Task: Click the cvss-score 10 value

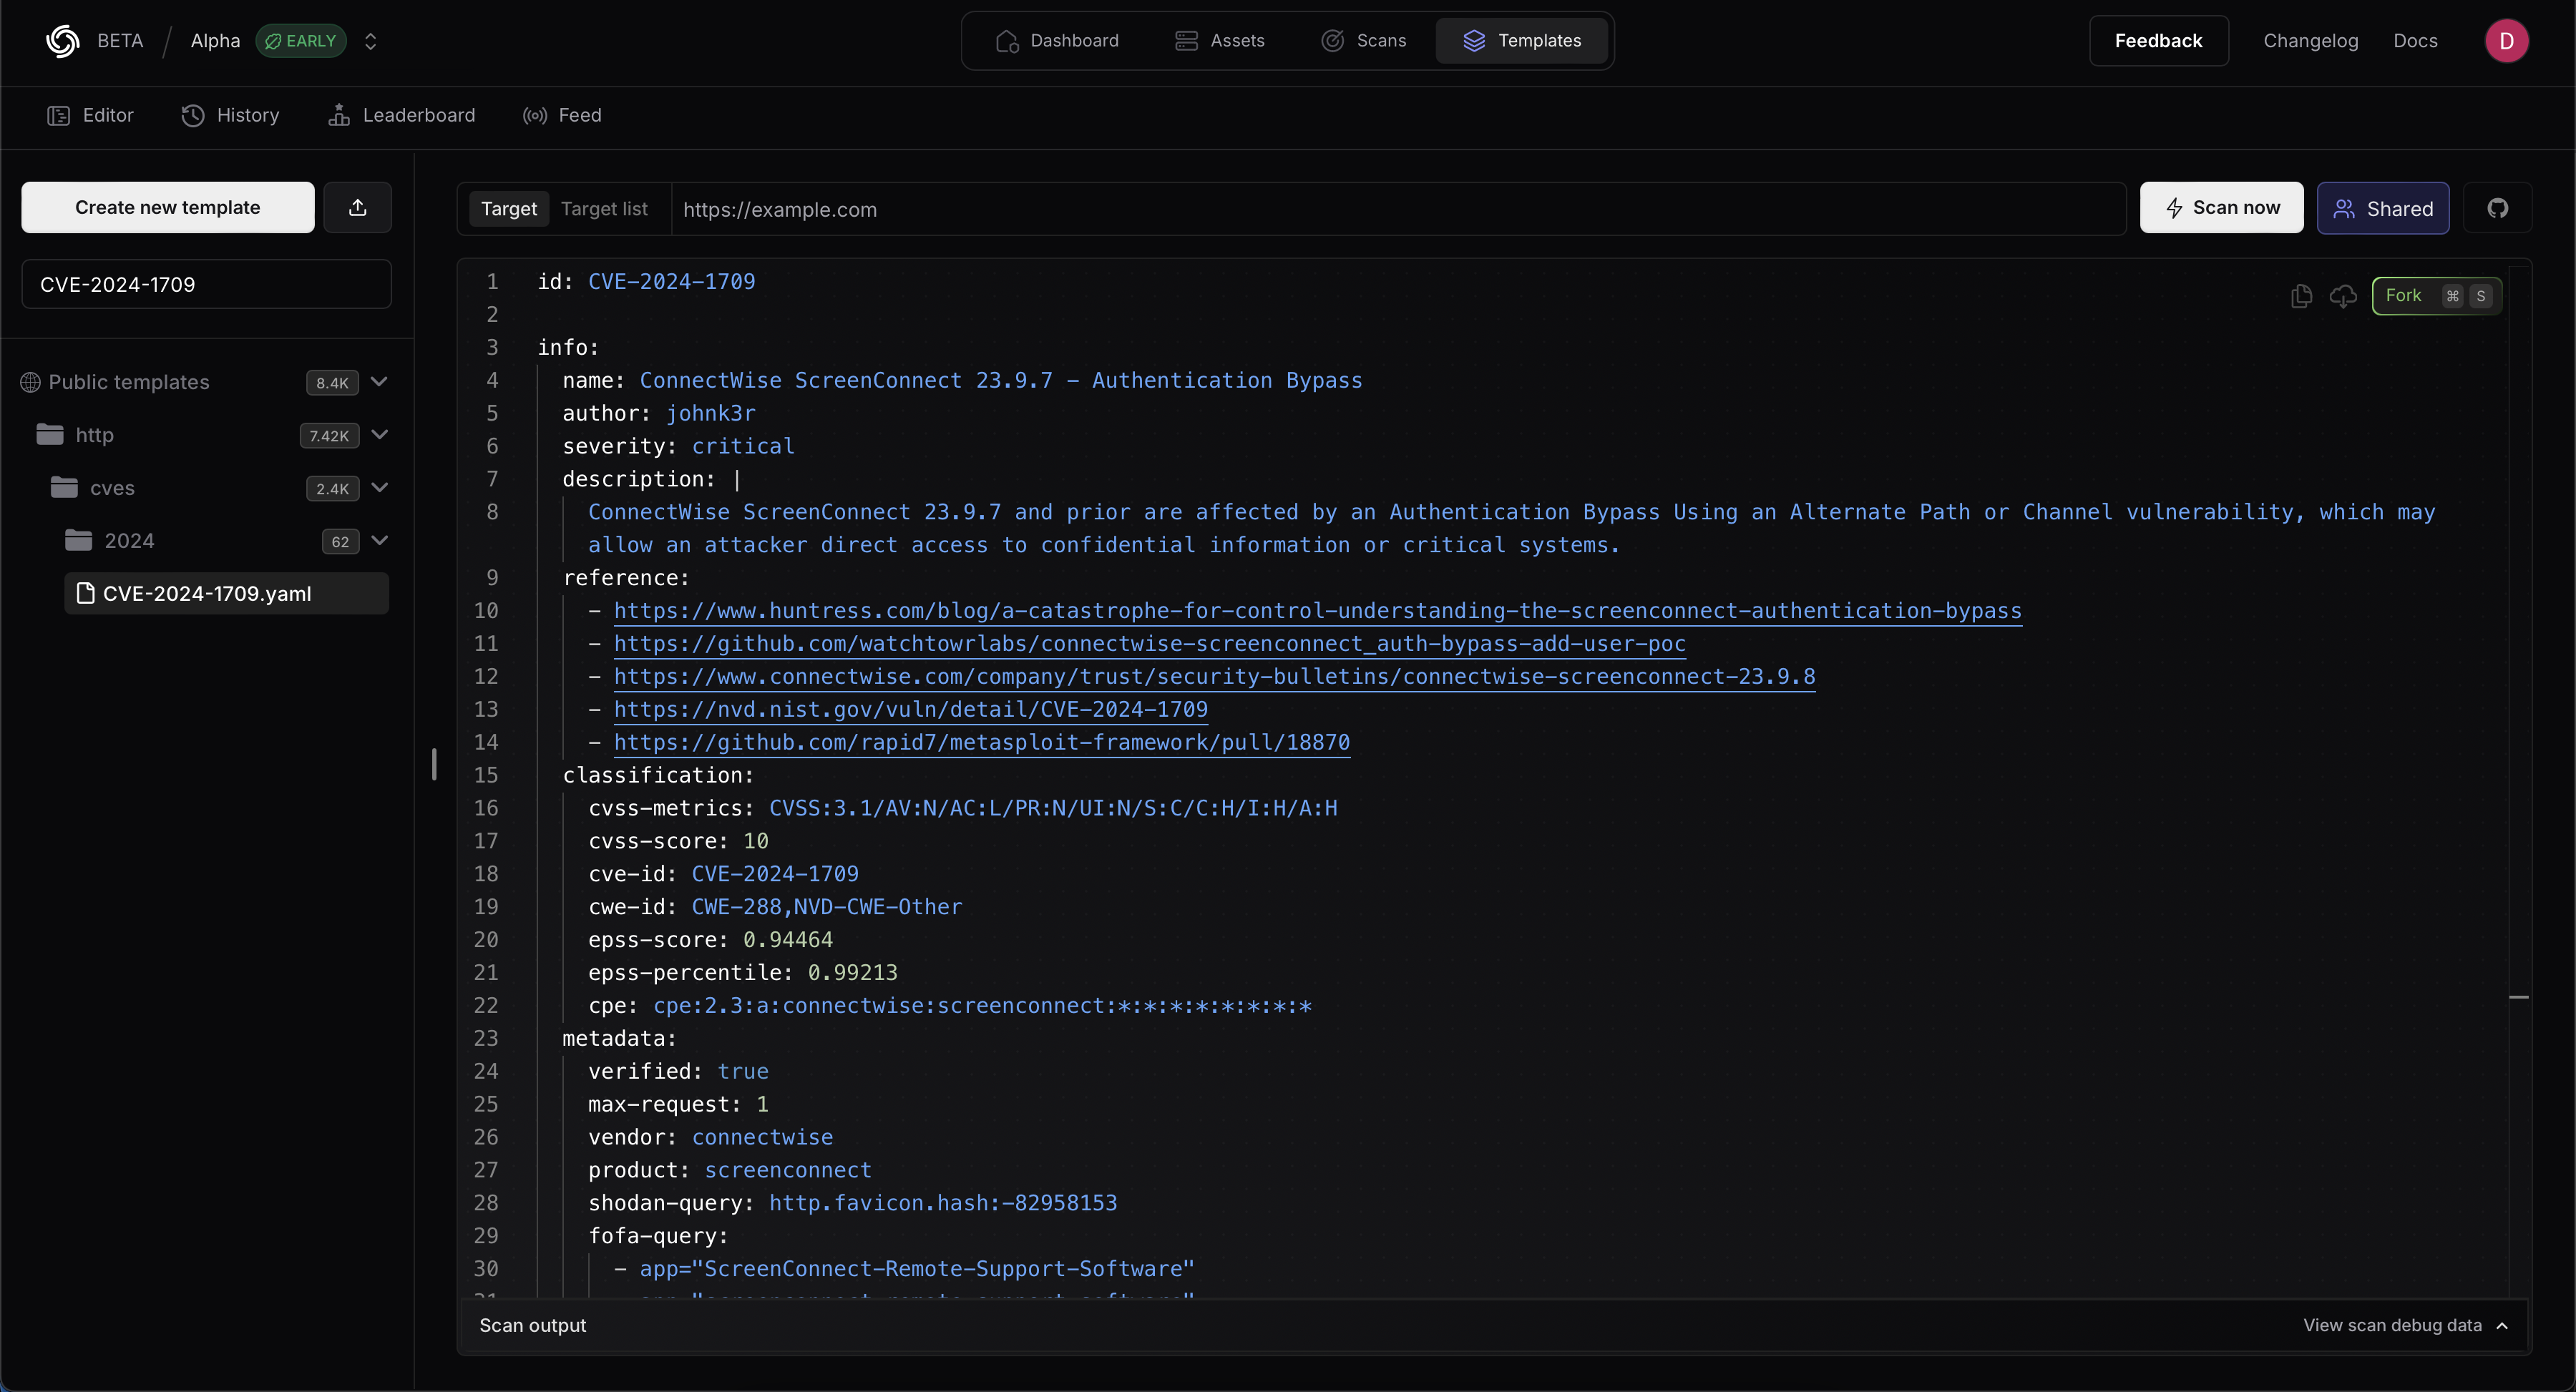Action: click(756, 841)
